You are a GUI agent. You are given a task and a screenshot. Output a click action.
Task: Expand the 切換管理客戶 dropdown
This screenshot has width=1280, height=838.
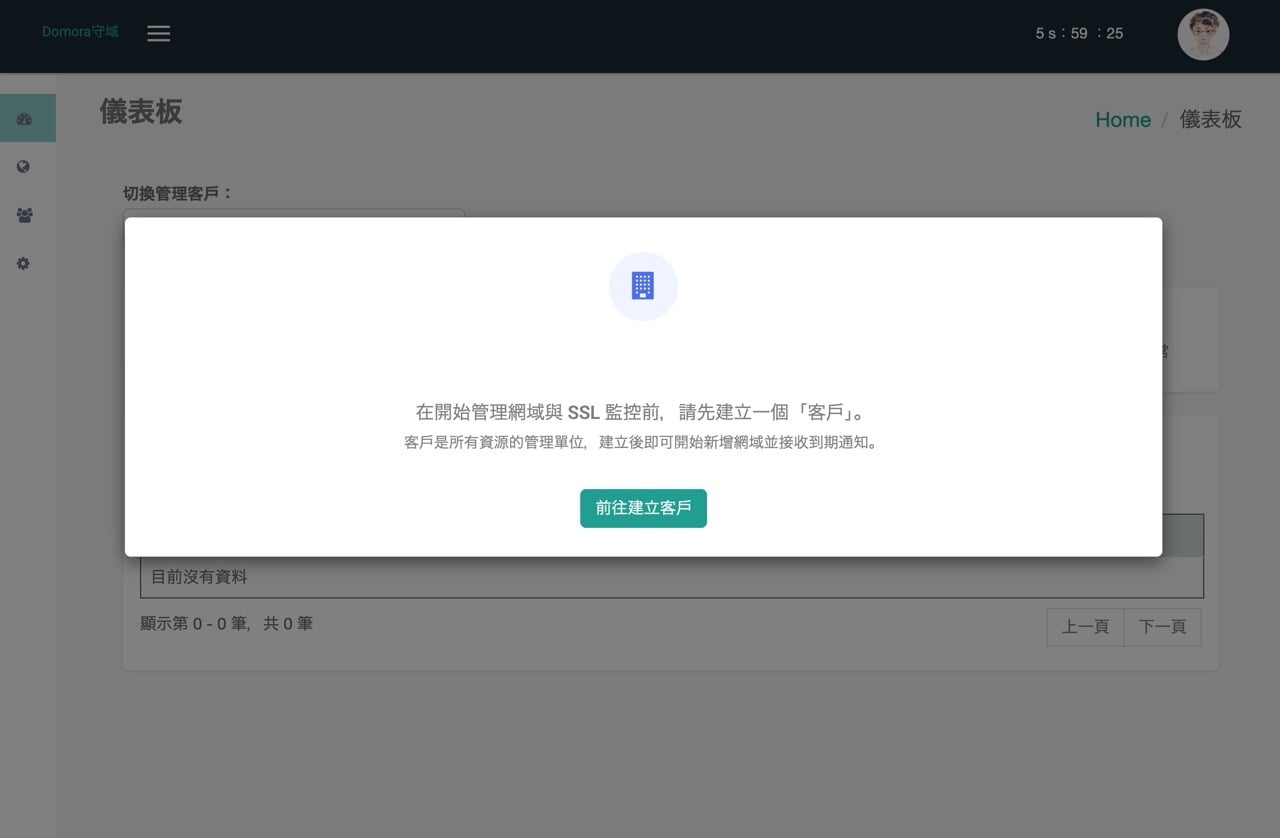pyautogui.click(x=293, y=212)
